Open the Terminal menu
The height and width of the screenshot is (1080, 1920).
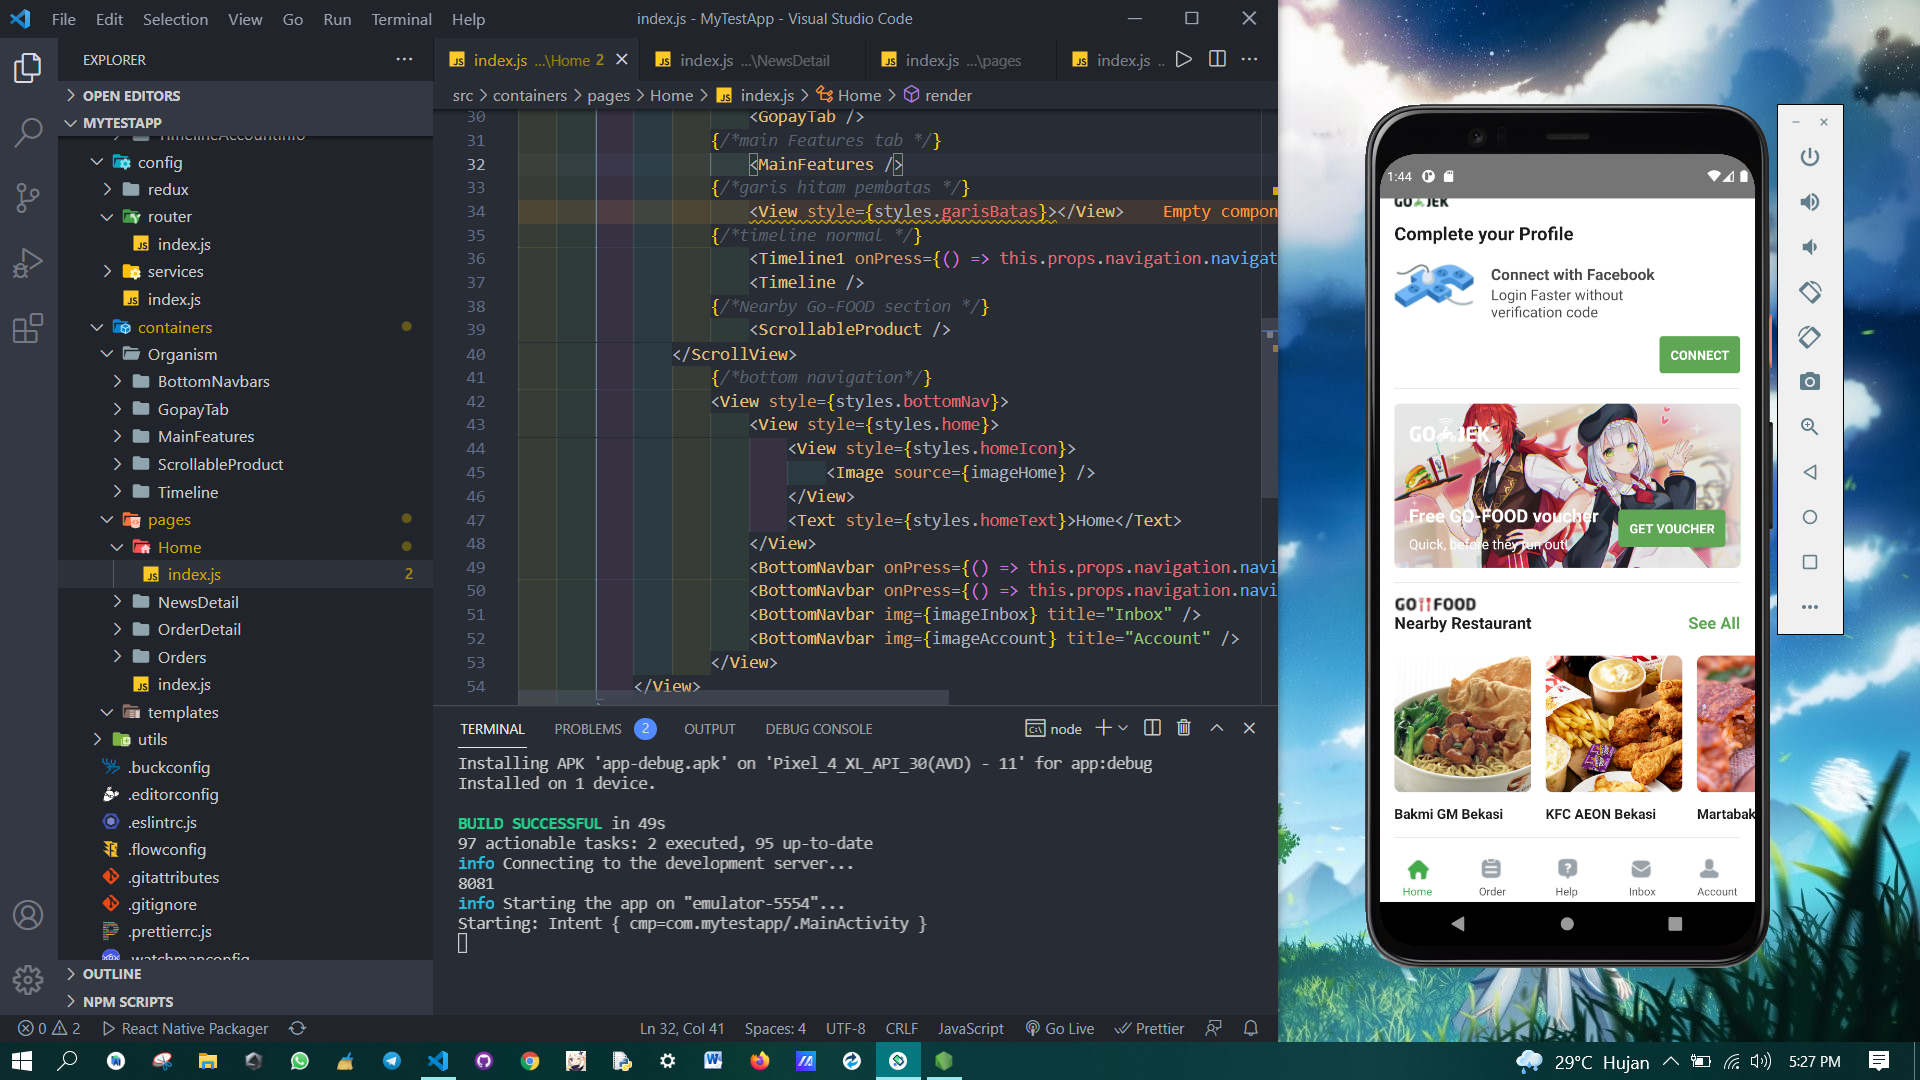click(401, 18)
